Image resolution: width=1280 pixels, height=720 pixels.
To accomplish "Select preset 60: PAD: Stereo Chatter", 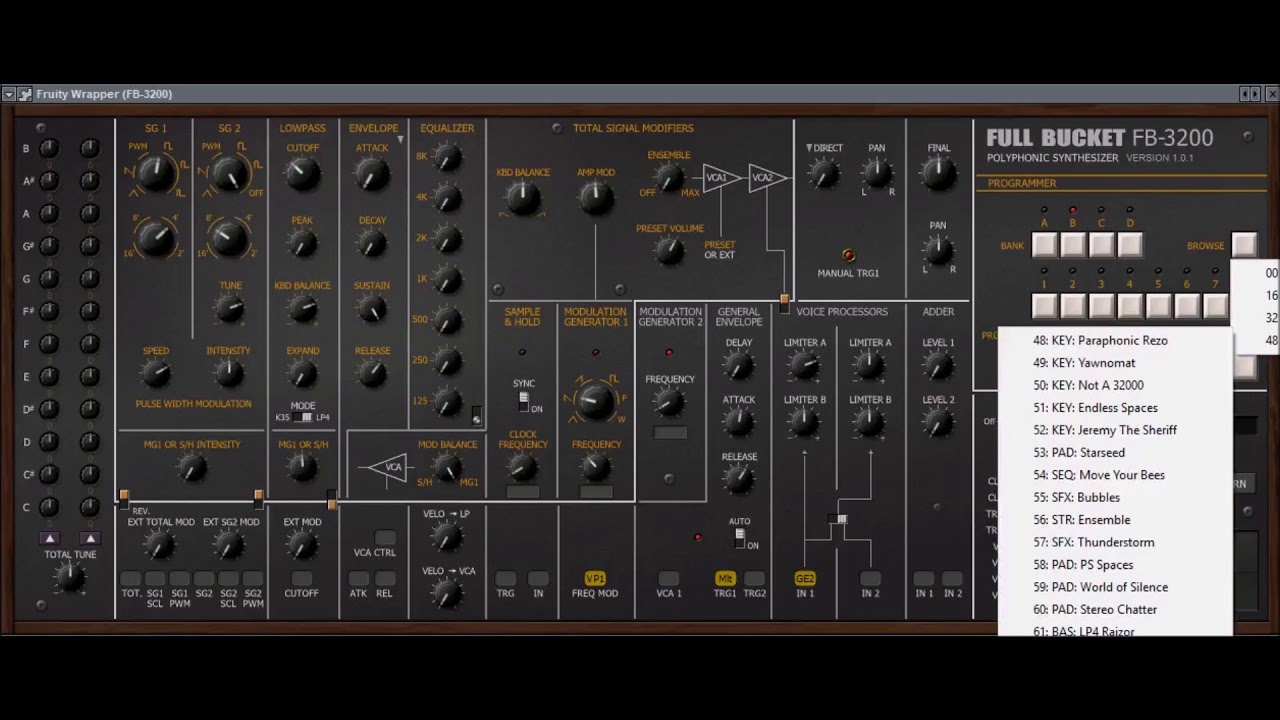I will (x=1115, y=609).
